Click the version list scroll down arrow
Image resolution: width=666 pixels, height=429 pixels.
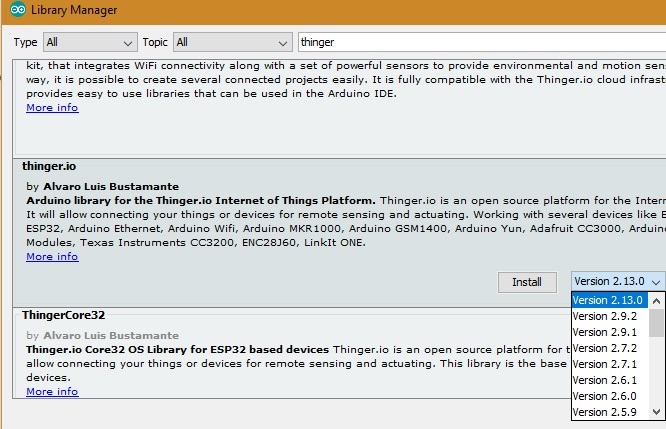pyautogui.click(x=656, y=412)
